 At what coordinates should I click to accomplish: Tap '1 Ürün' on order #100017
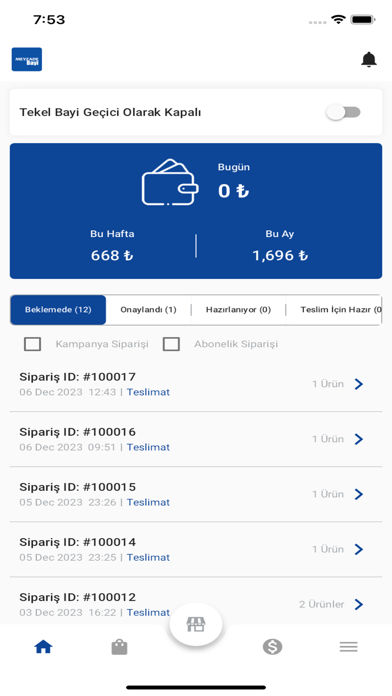coord(328,384)
